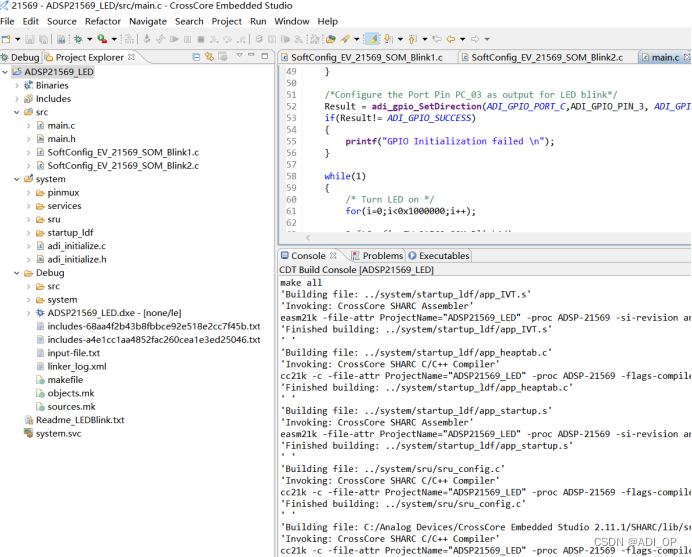Expand the Binaries tree node

coord(17,86)
